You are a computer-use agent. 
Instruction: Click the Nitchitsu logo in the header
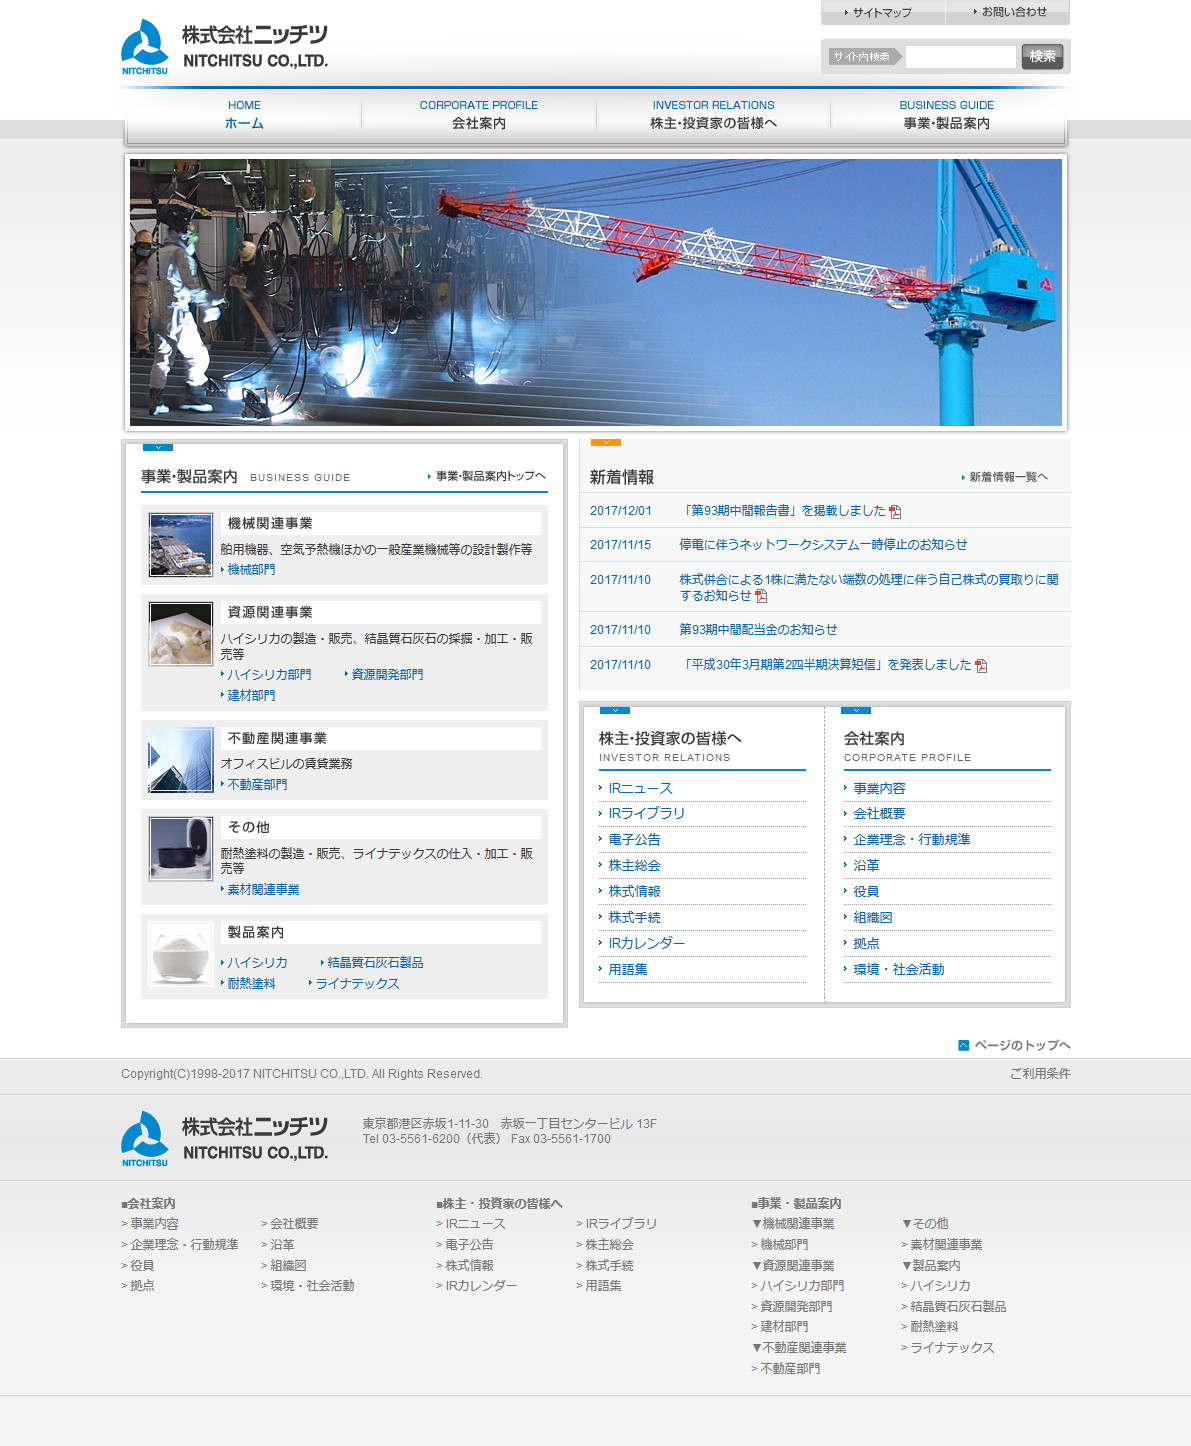(x=225, y=47)
